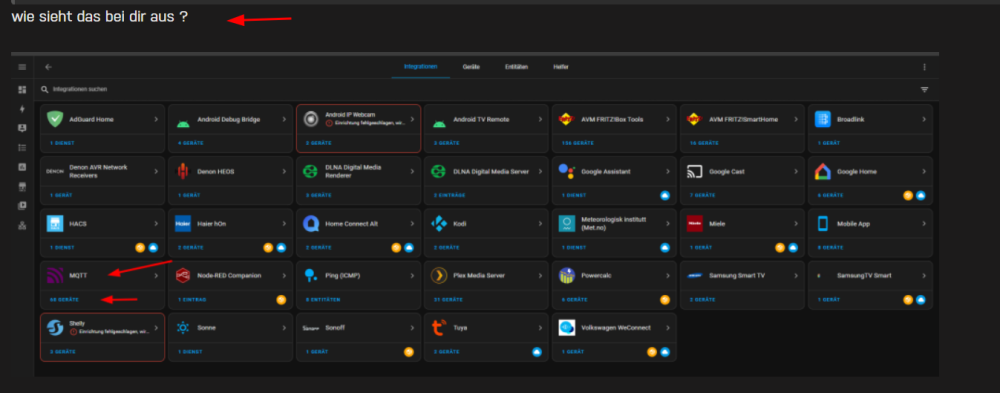Image resolution: width=1000 pixels, height=393 pixels.
Task: Expand MQTT integration chevron
Action: (x=156, y=276)
